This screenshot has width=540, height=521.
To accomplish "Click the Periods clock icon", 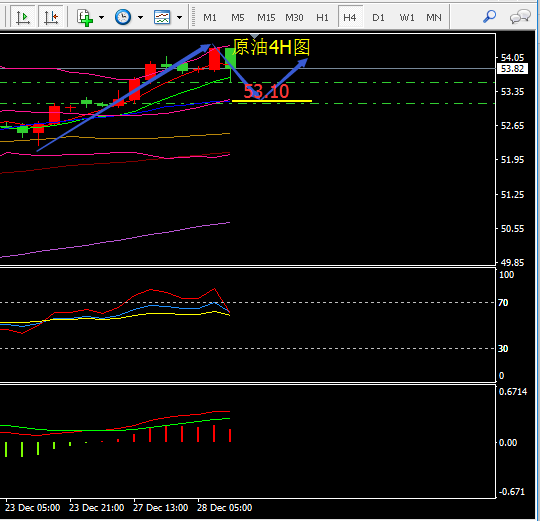I will pyautogui.click(x=123, y=17).
